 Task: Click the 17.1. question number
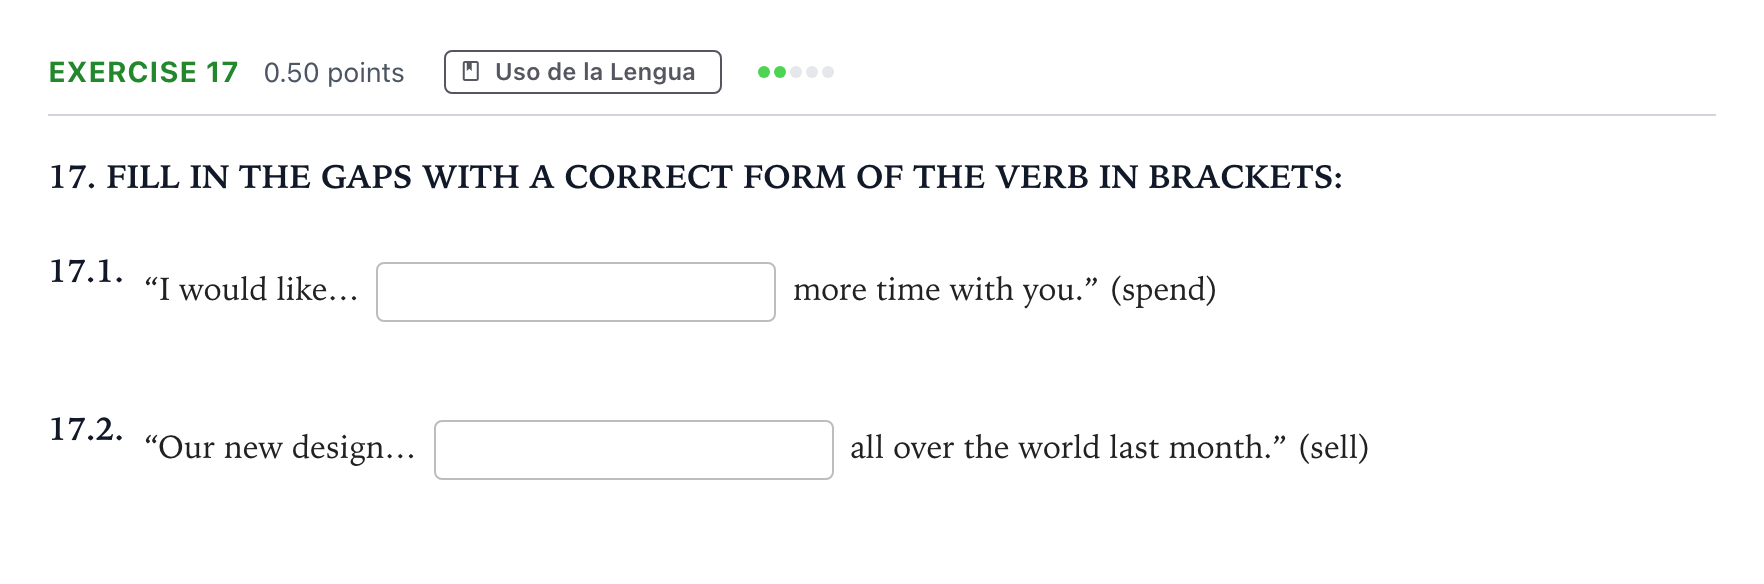pyautogui.click(x=87, y=271)
